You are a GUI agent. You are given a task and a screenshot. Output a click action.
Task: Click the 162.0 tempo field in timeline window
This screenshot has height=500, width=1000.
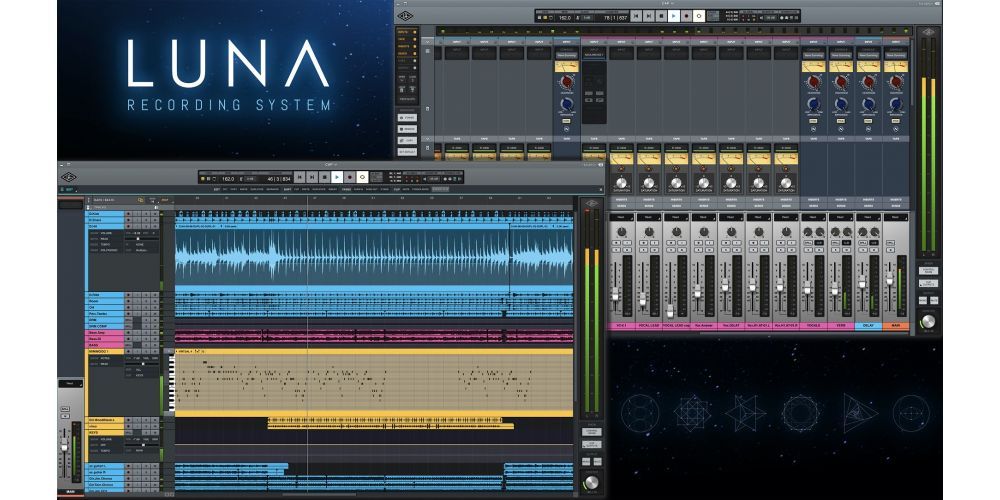(228, 179)
